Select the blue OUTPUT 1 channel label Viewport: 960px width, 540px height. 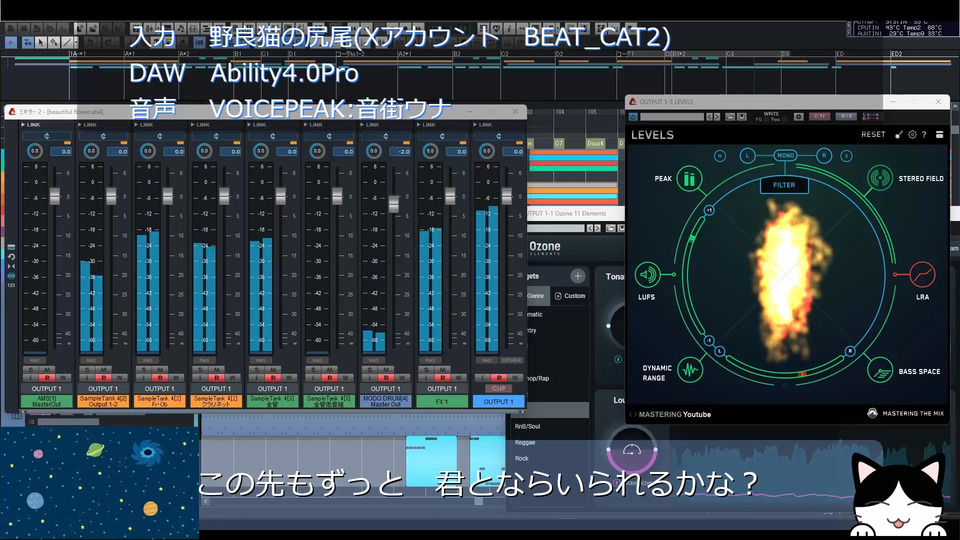tap(498, 402)
